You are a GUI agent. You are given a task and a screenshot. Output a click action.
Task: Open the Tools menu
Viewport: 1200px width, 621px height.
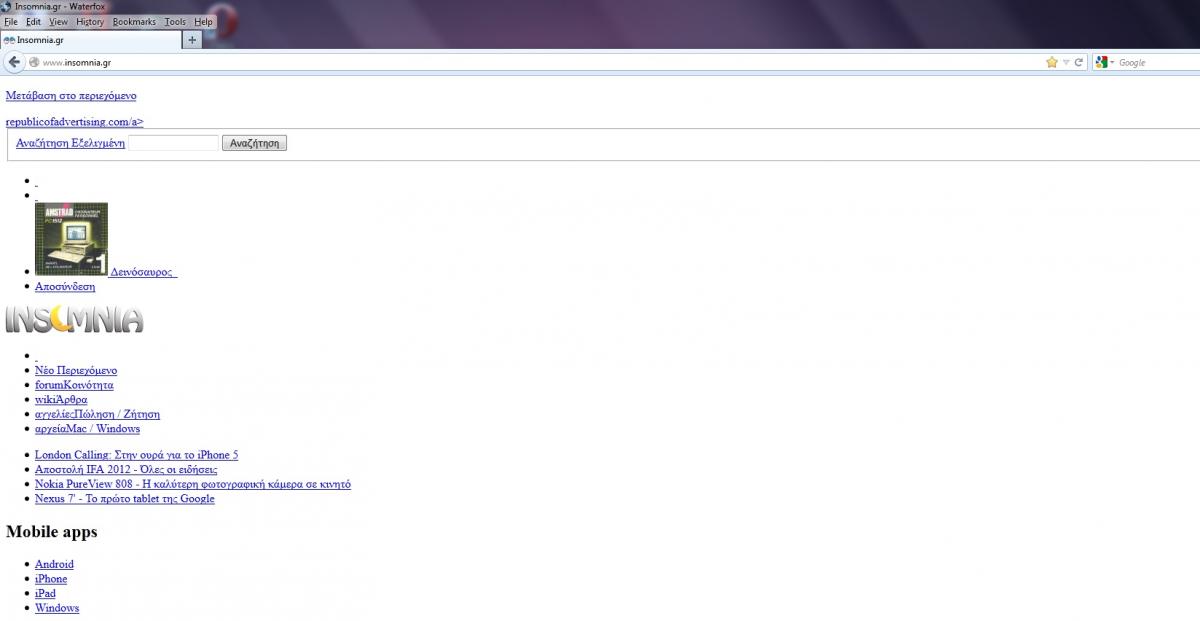pyautogui.click(x=175, y=21)
